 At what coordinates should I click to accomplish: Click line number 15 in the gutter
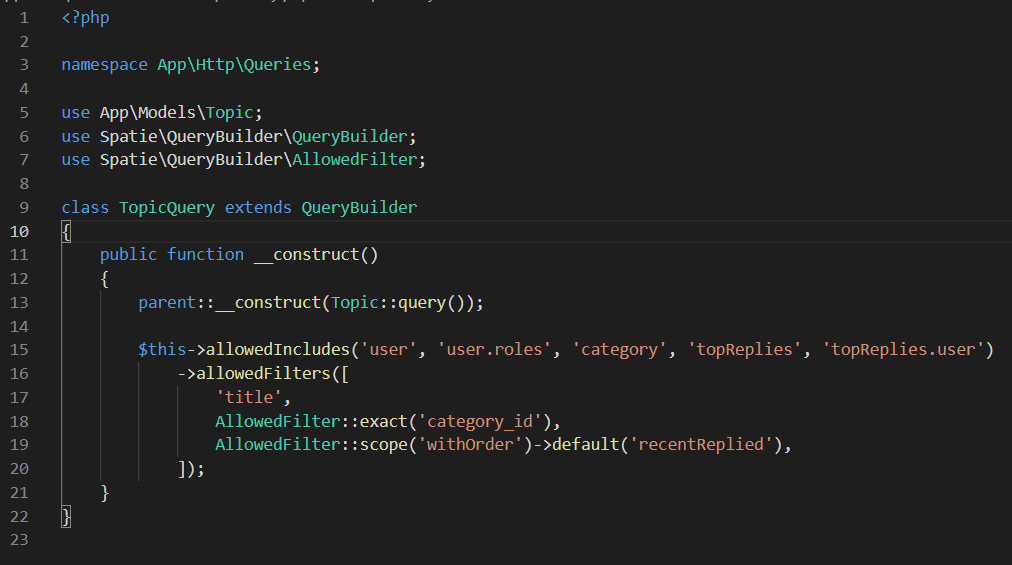tap(19, 349)
